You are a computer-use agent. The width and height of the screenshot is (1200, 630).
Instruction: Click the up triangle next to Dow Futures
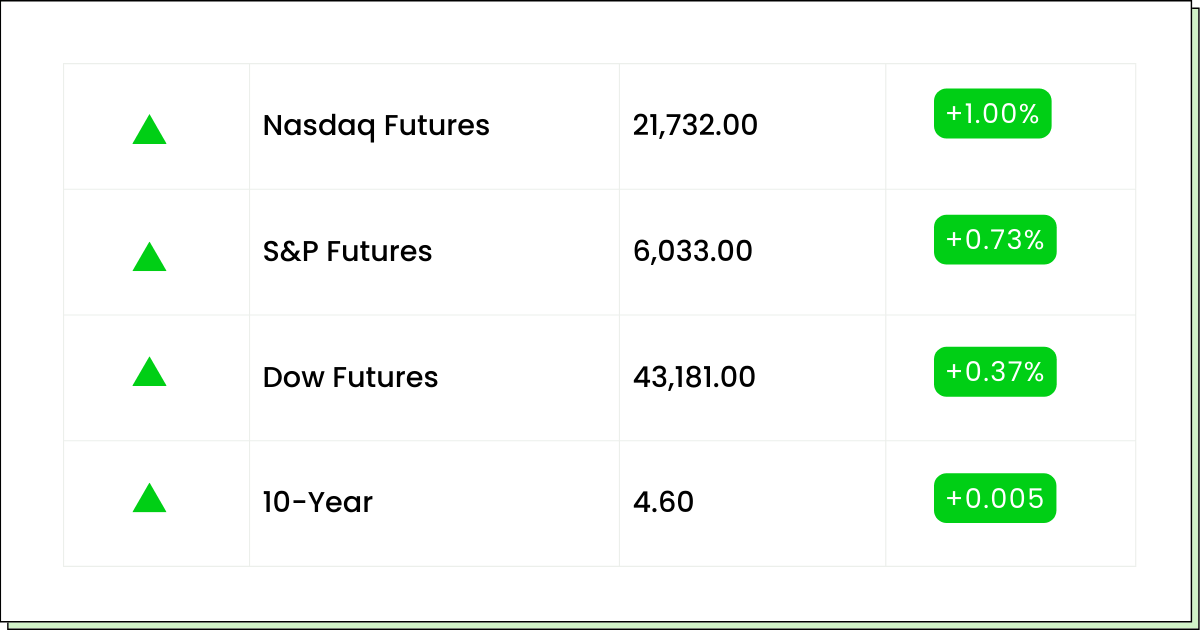149,371
